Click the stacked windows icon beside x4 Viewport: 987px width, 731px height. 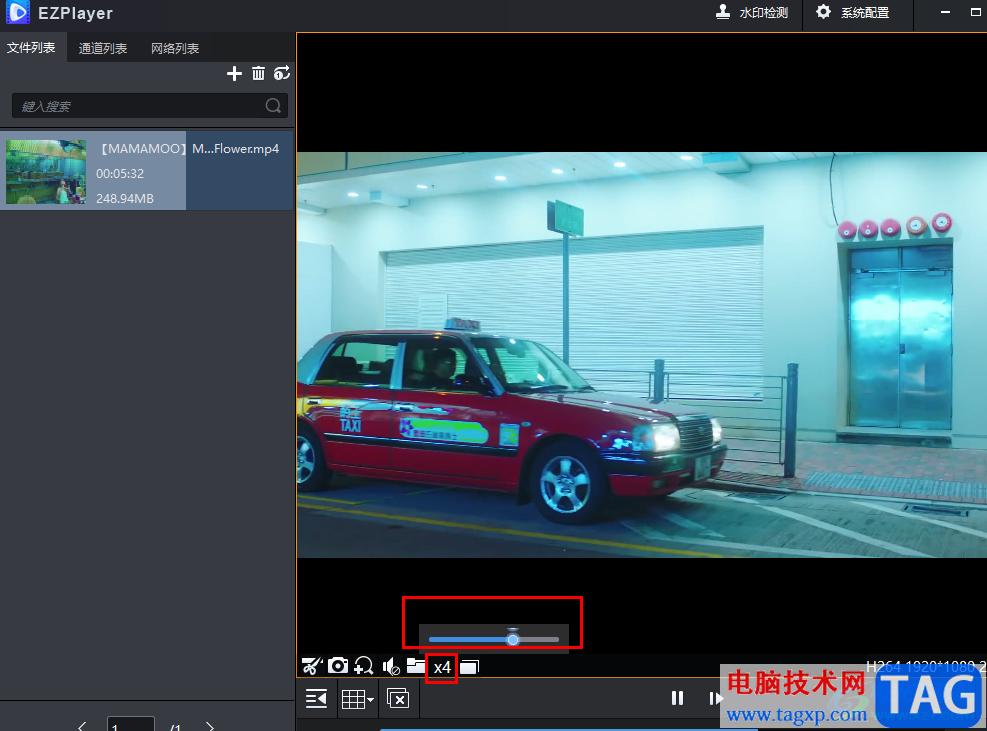point(470,667)
